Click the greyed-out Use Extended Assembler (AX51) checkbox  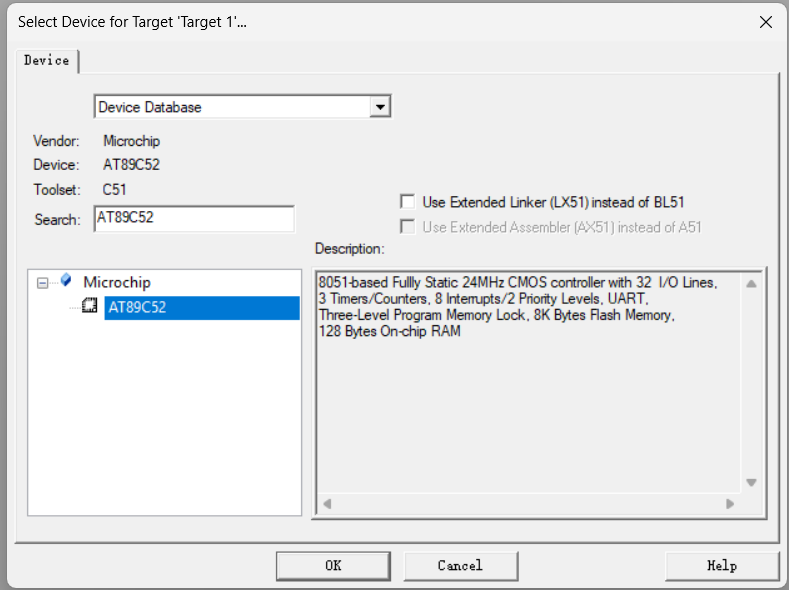pyautogui.click(x=407, y=227)
